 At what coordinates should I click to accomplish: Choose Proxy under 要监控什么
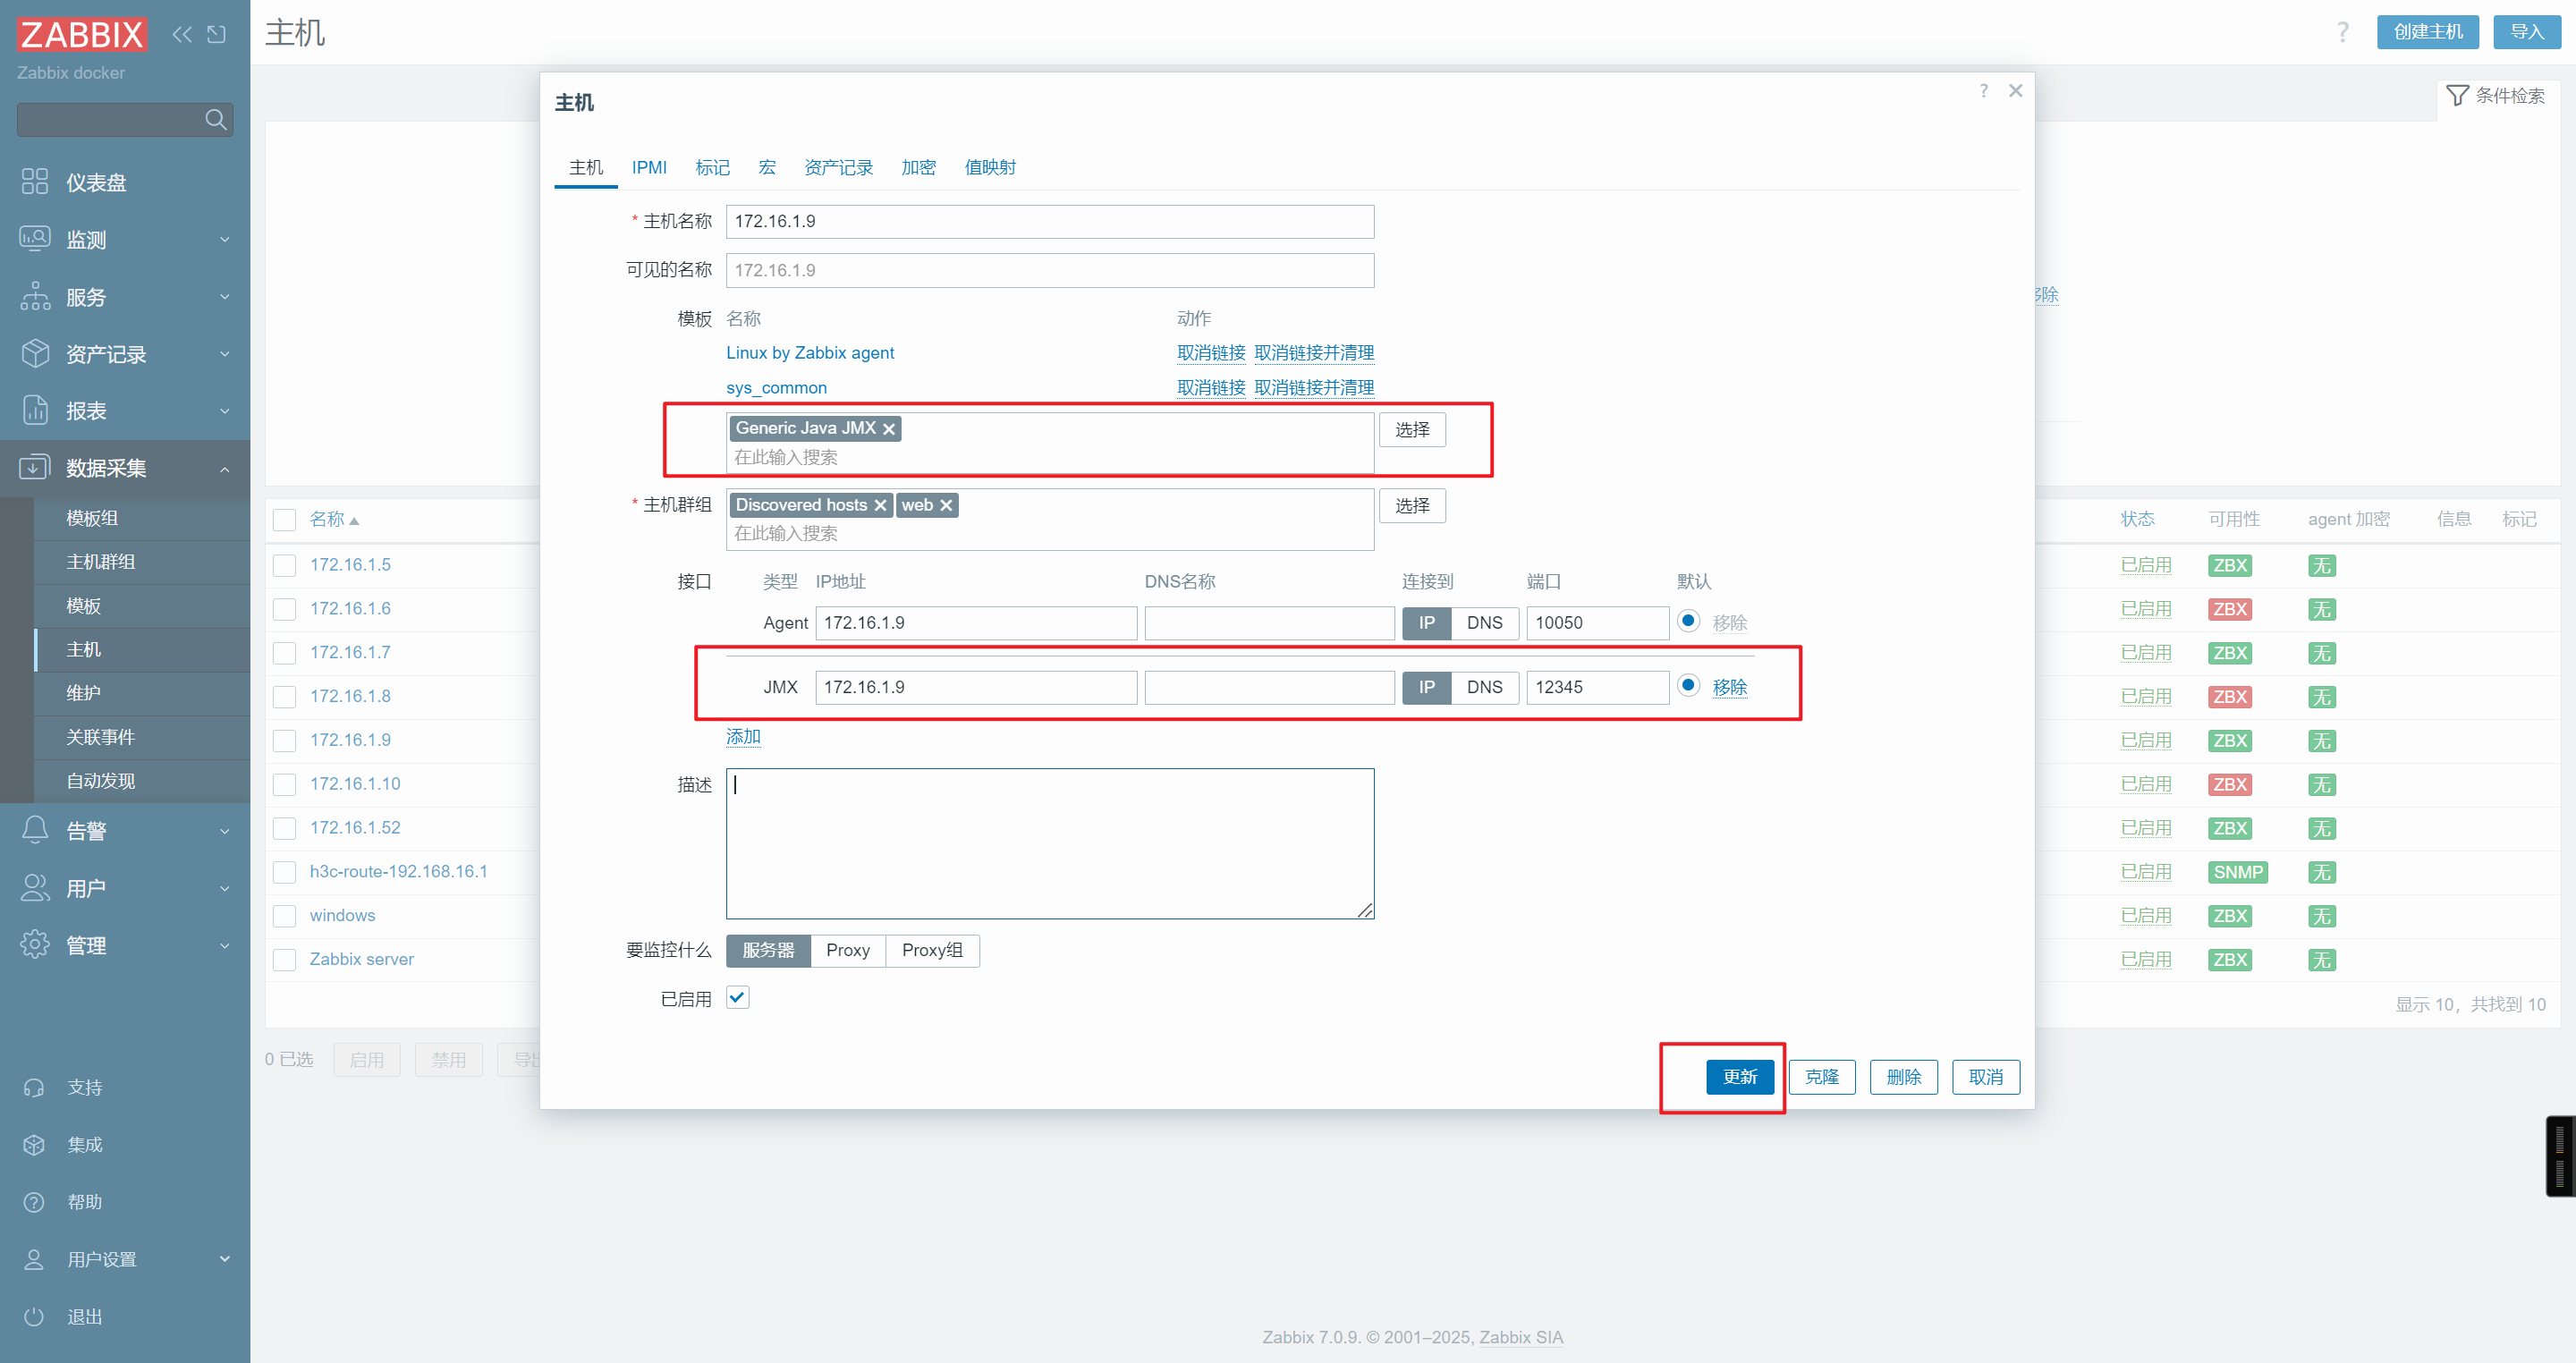click(x=847, y=950)
